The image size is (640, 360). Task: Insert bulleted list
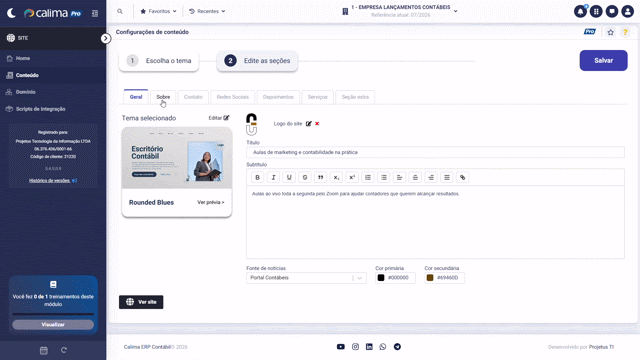[x=384, y=177]
